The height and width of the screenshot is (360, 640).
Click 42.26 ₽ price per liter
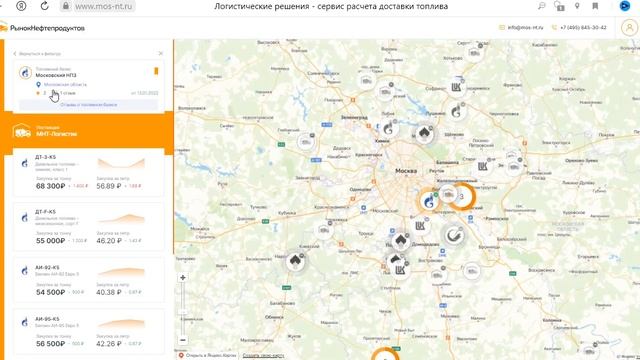click(109, 344)
